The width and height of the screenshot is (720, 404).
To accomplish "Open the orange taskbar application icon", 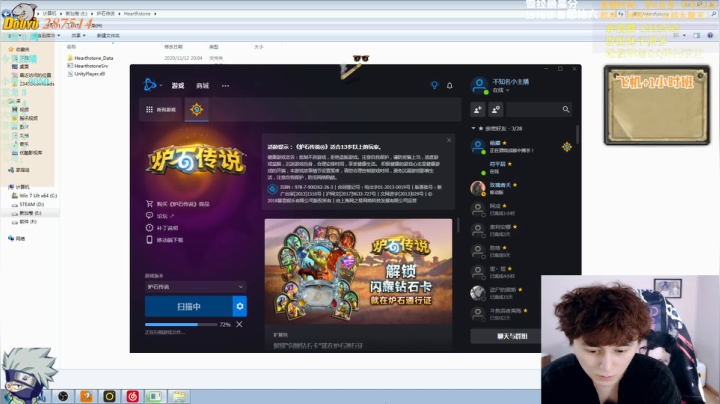I will [86, 396].
